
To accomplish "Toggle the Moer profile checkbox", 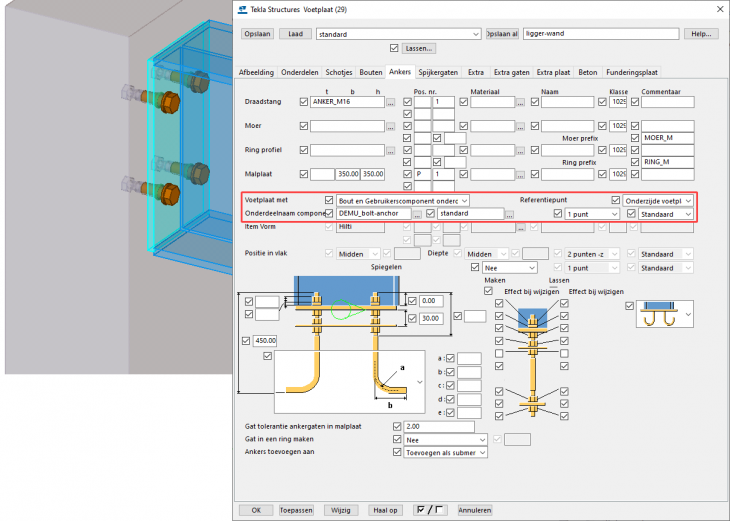I will (x=304, y=126).
